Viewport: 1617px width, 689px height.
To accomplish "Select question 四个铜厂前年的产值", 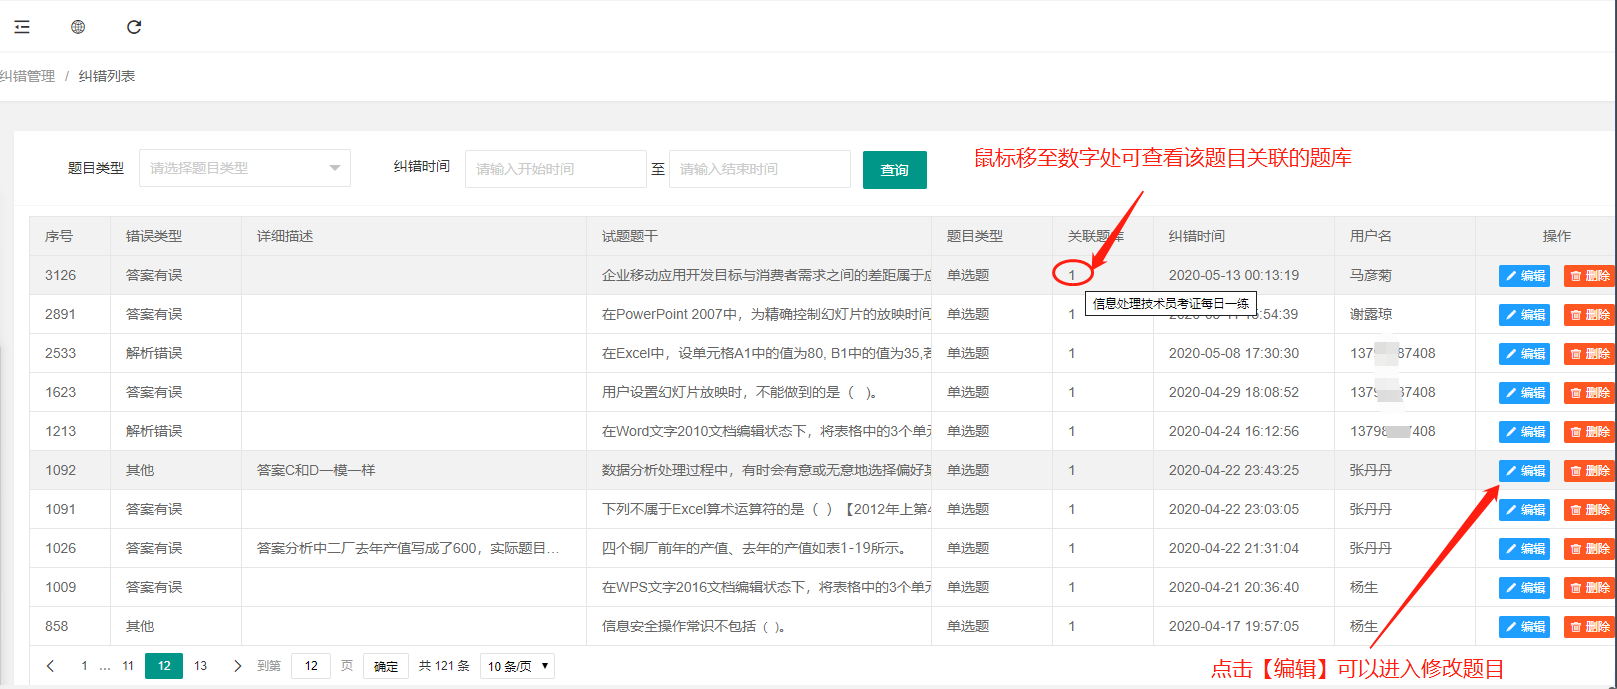I will [757, 548].
